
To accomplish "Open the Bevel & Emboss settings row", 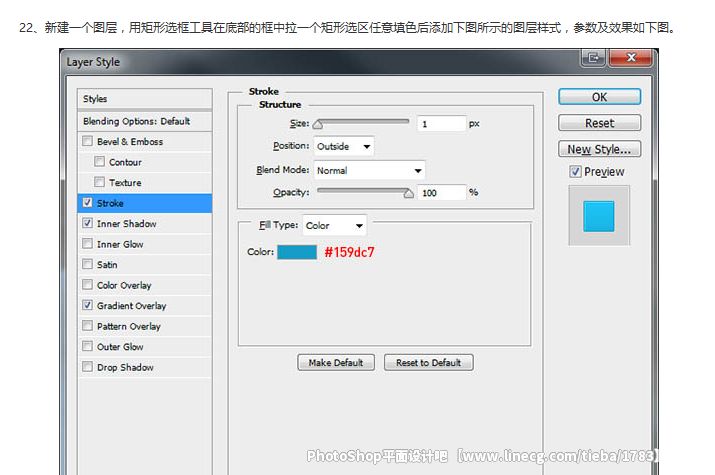I will point(145,141).
